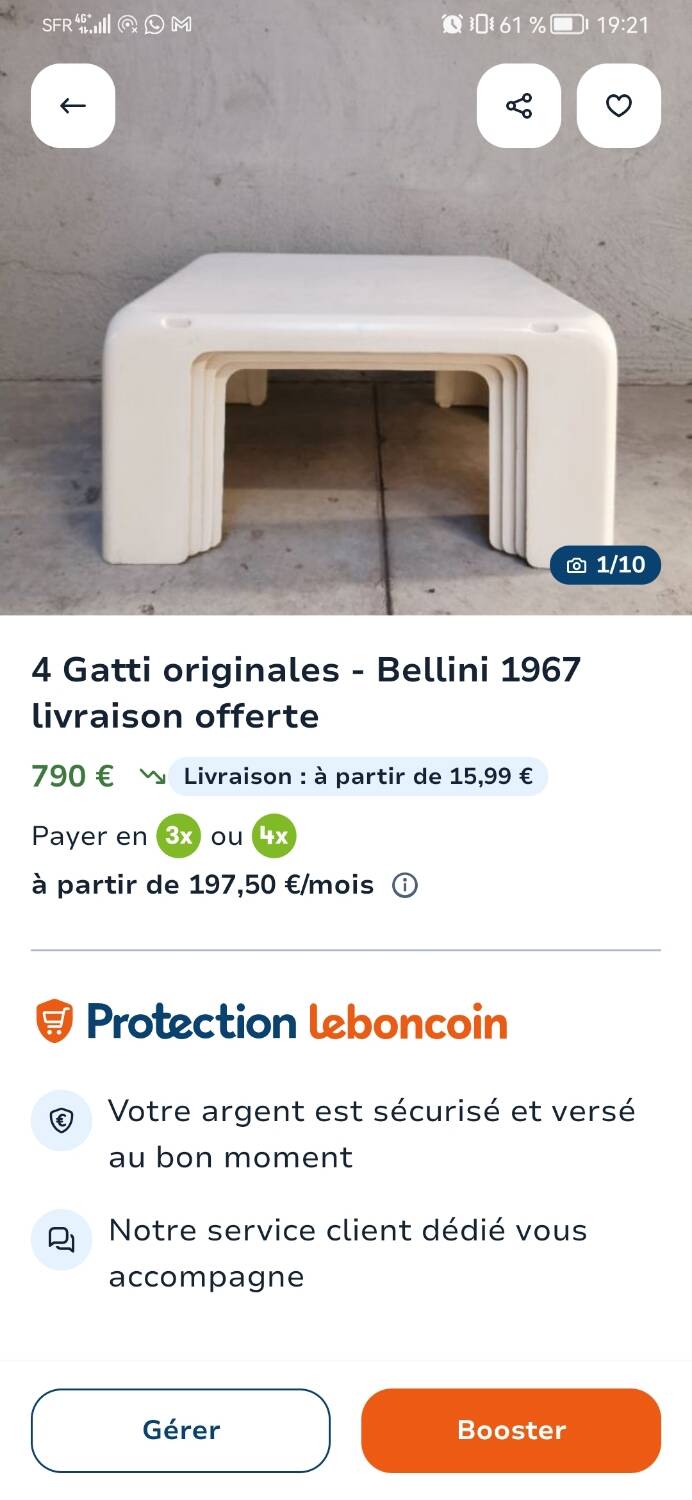The image size is (692, 1500).
Task: Tap the green 3x payment badge
Action: point(178,836)
